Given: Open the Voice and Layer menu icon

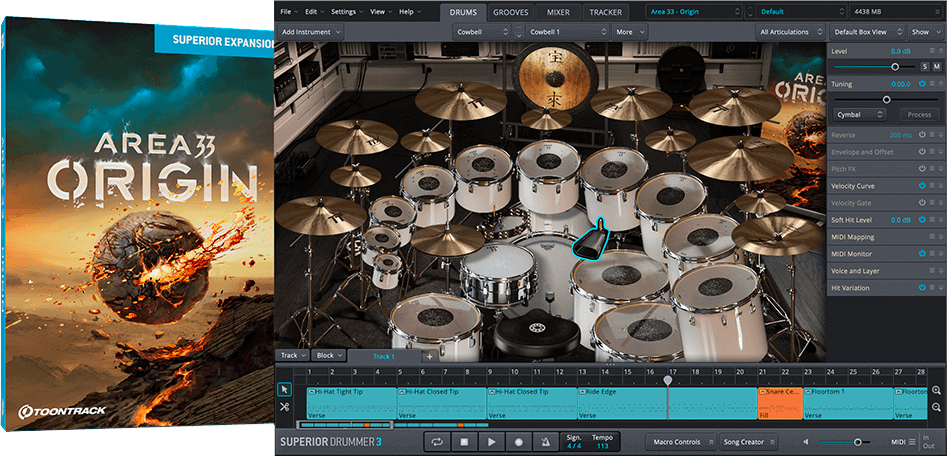Looking at the screenshot, I should [x=932, y=271].
